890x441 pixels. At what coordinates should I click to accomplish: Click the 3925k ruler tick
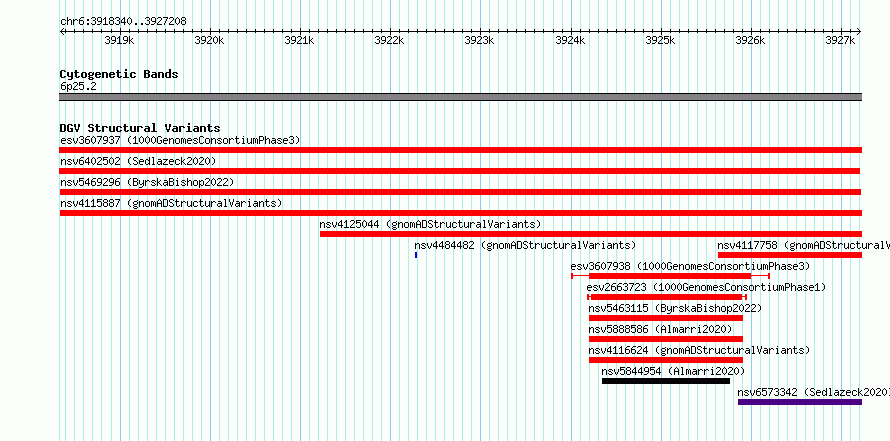click(x=661, y=40)
